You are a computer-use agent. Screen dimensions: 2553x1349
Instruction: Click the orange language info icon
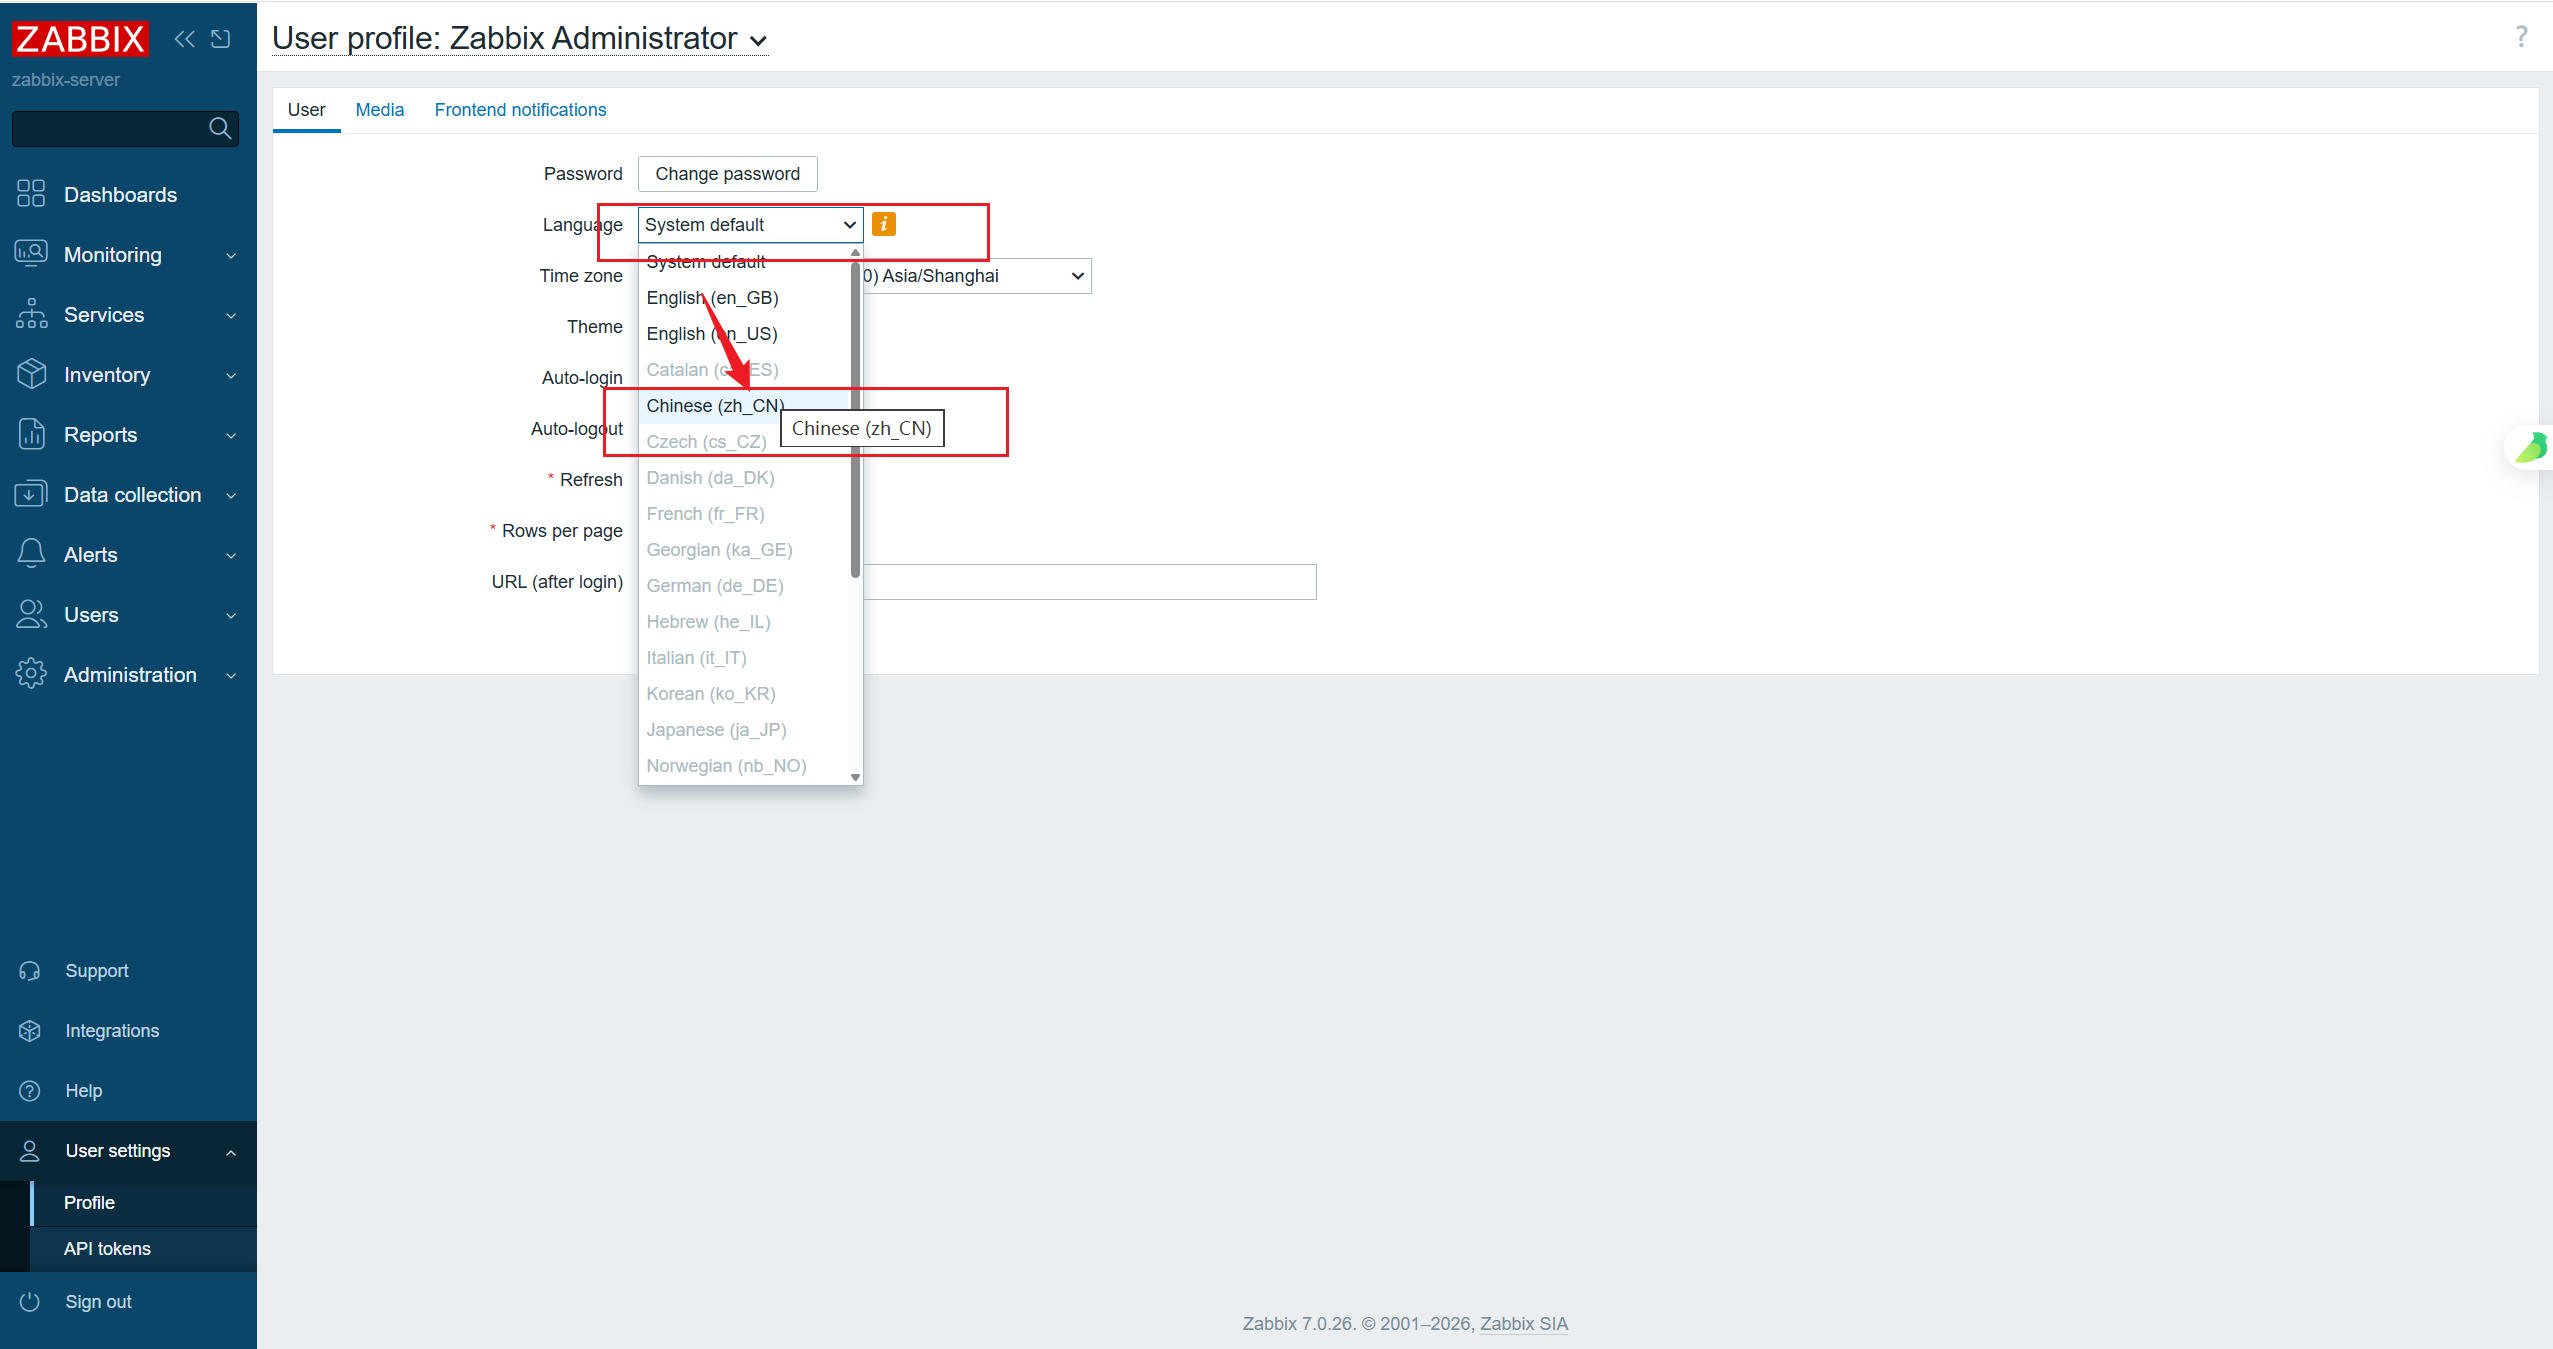(884, 224)
